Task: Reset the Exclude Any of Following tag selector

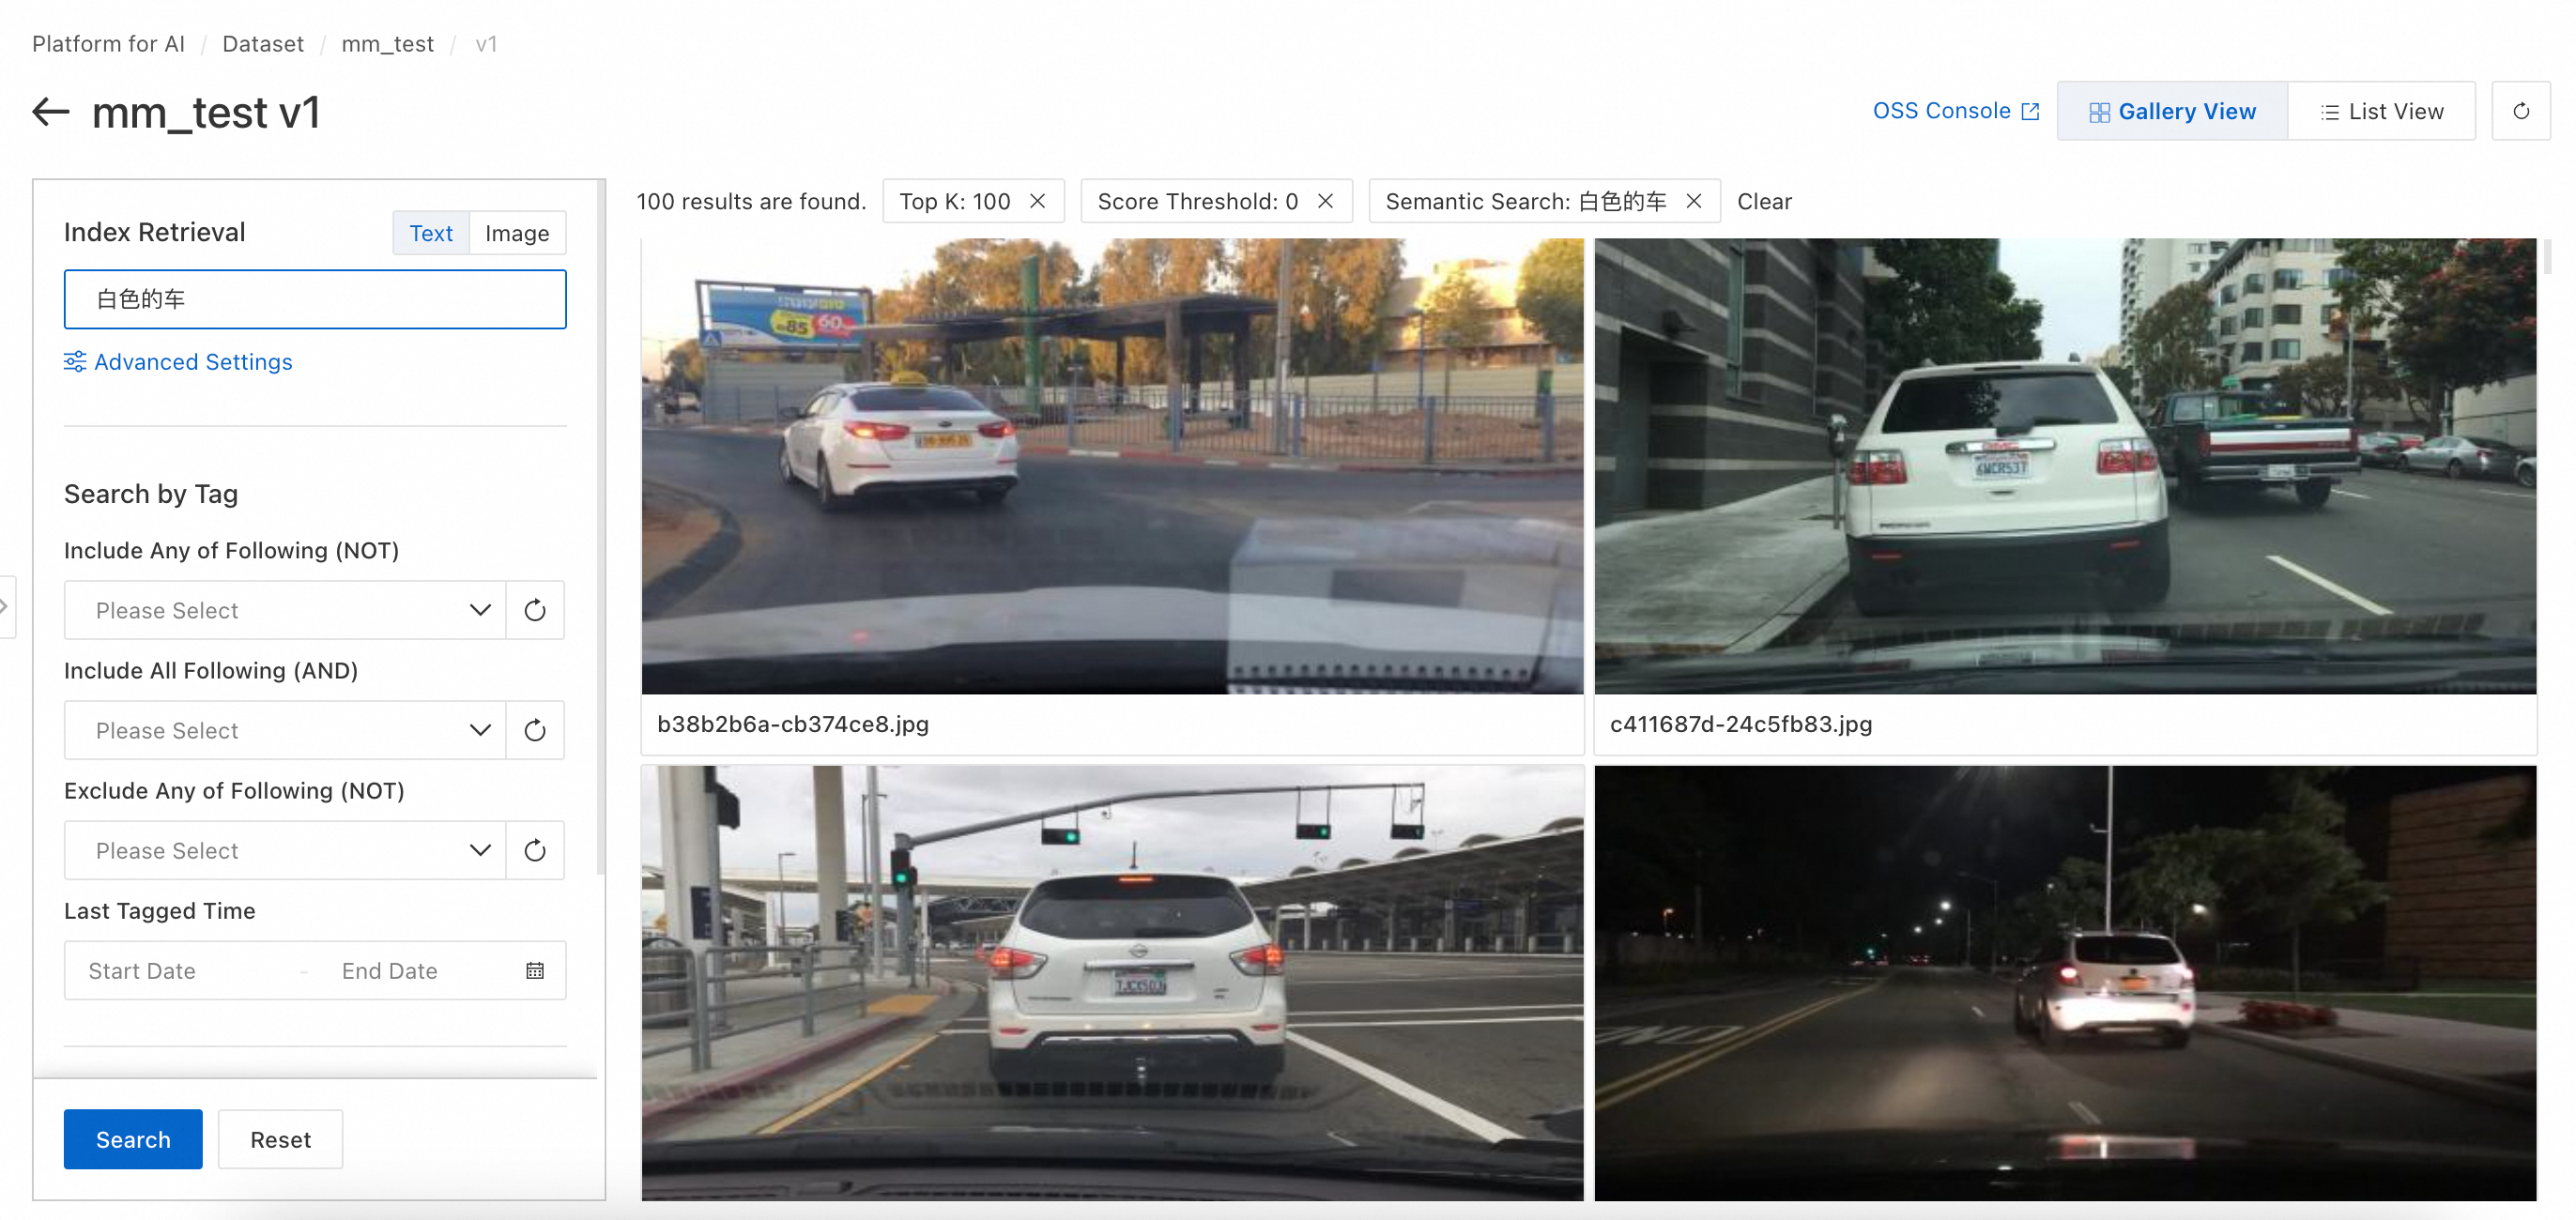Action: click(x=535, y=850)
